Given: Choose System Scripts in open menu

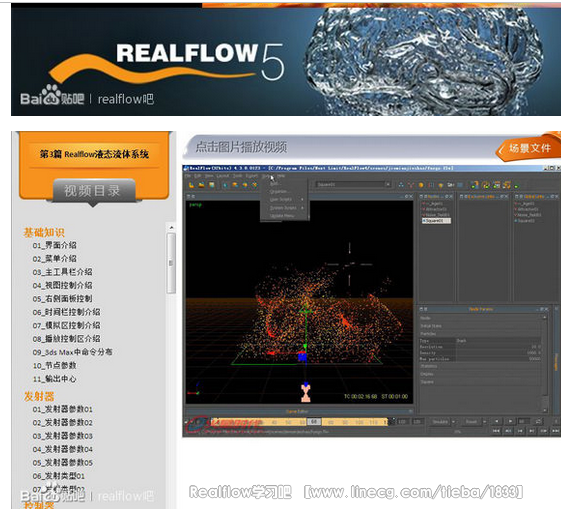Looking at the screenshot, I should 284,208.
